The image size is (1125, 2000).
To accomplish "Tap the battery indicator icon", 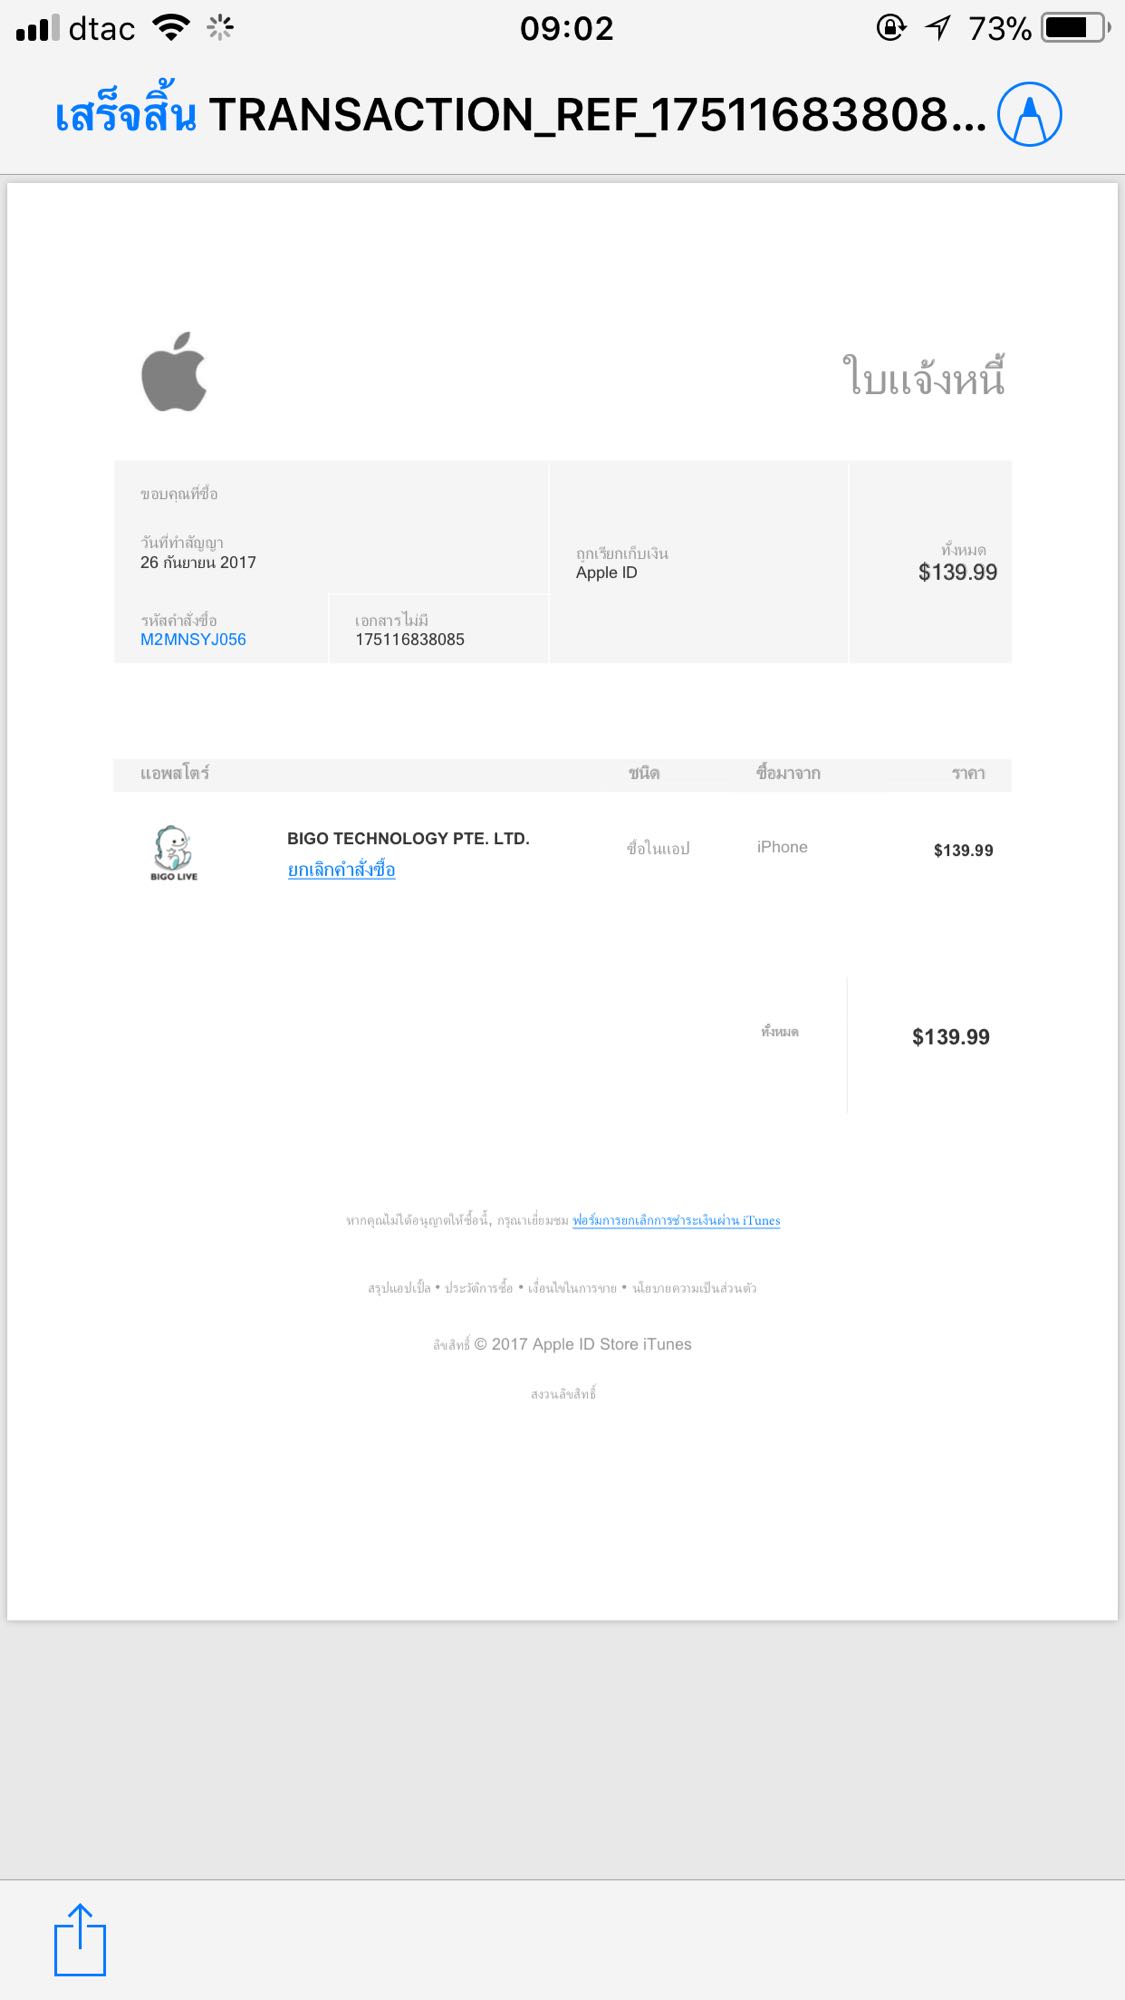I will pyautogui.click(x=1076, y=27).
